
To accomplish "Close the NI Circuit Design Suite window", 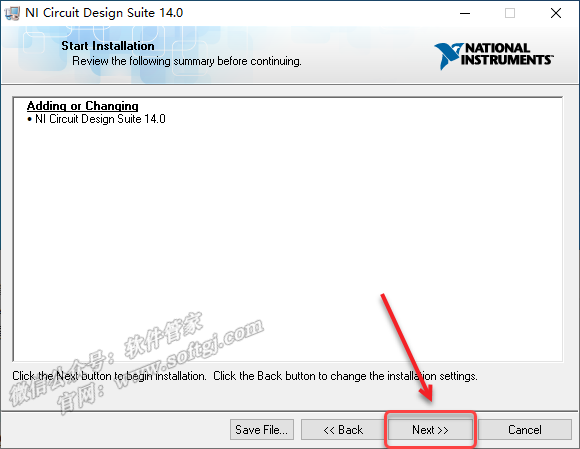I will [x=556, y=13].
